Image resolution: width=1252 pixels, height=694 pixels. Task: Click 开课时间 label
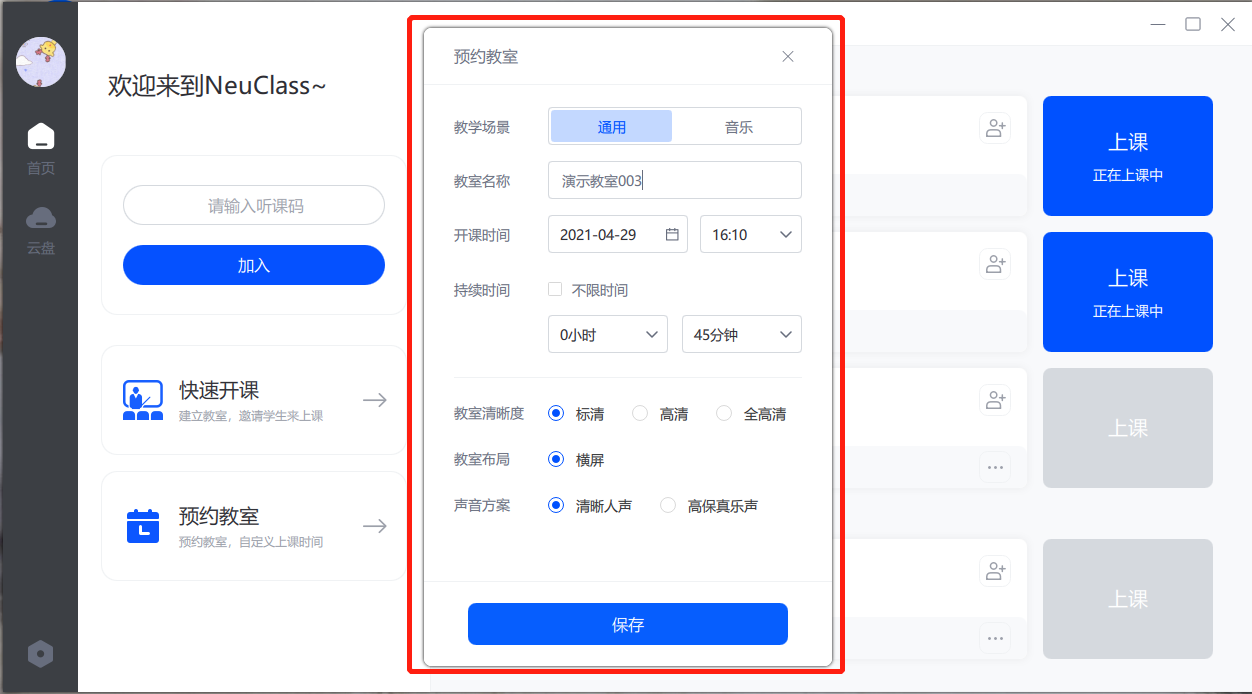482,235
